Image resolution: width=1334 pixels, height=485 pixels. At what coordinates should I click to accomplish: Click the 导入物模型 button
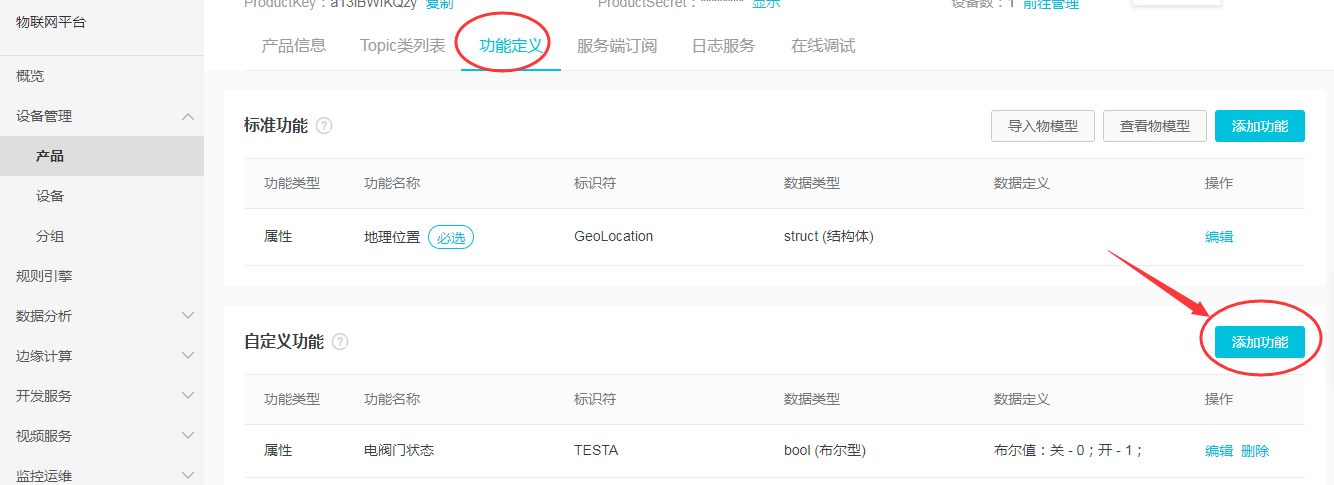click(1043, 126)
